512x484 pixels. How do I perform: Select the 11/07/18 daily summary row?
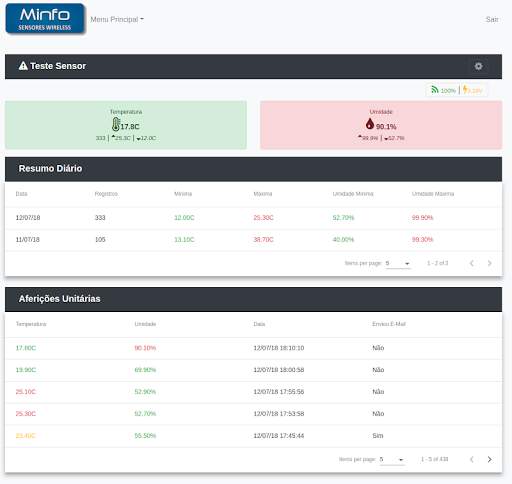click(253, 240)
